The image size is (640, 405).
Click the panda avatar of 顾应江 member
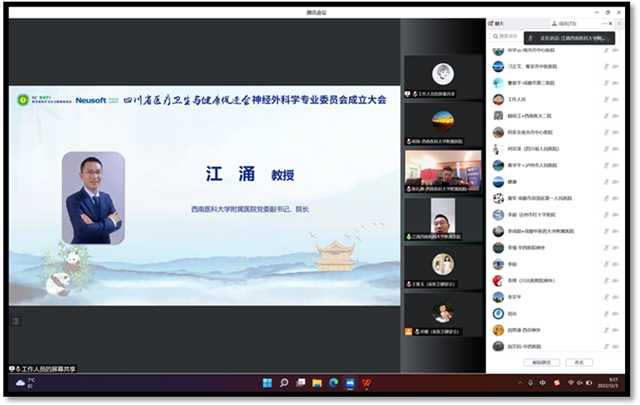coord(498,116)
